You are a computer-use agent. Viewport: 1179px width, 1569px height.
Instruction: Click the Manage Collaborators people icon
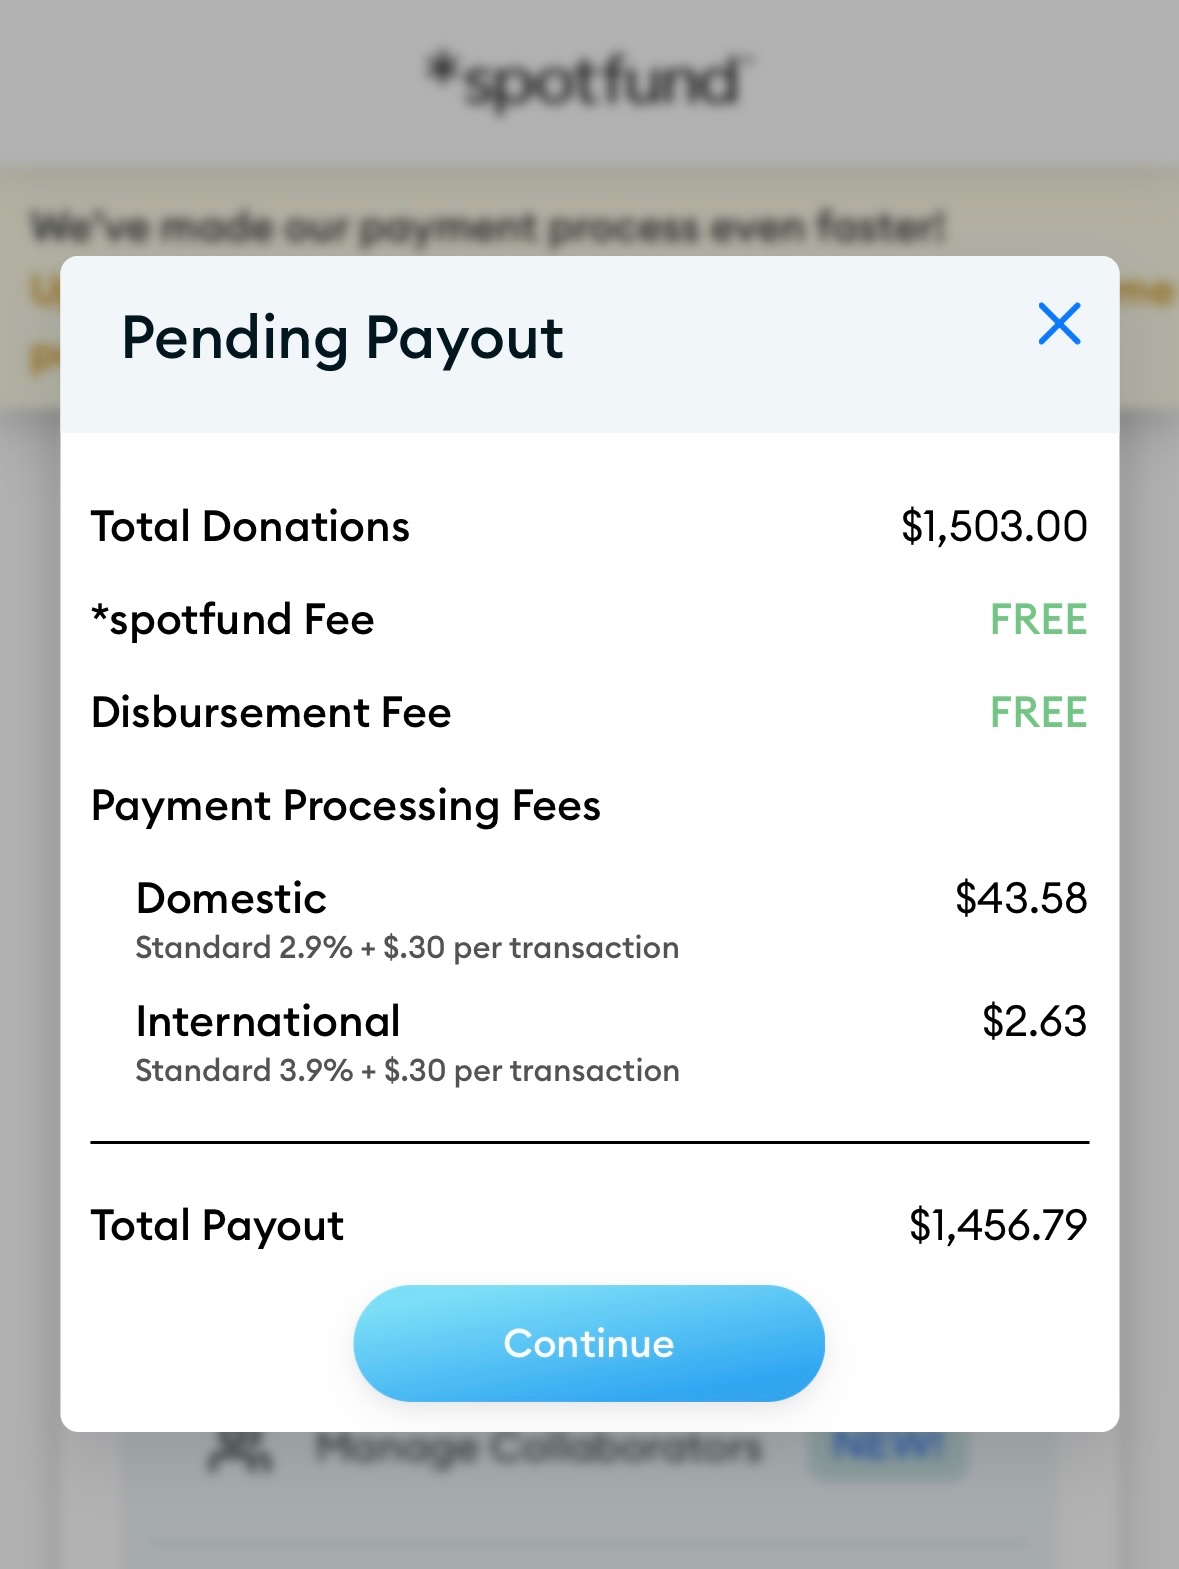coord(240,1451)
